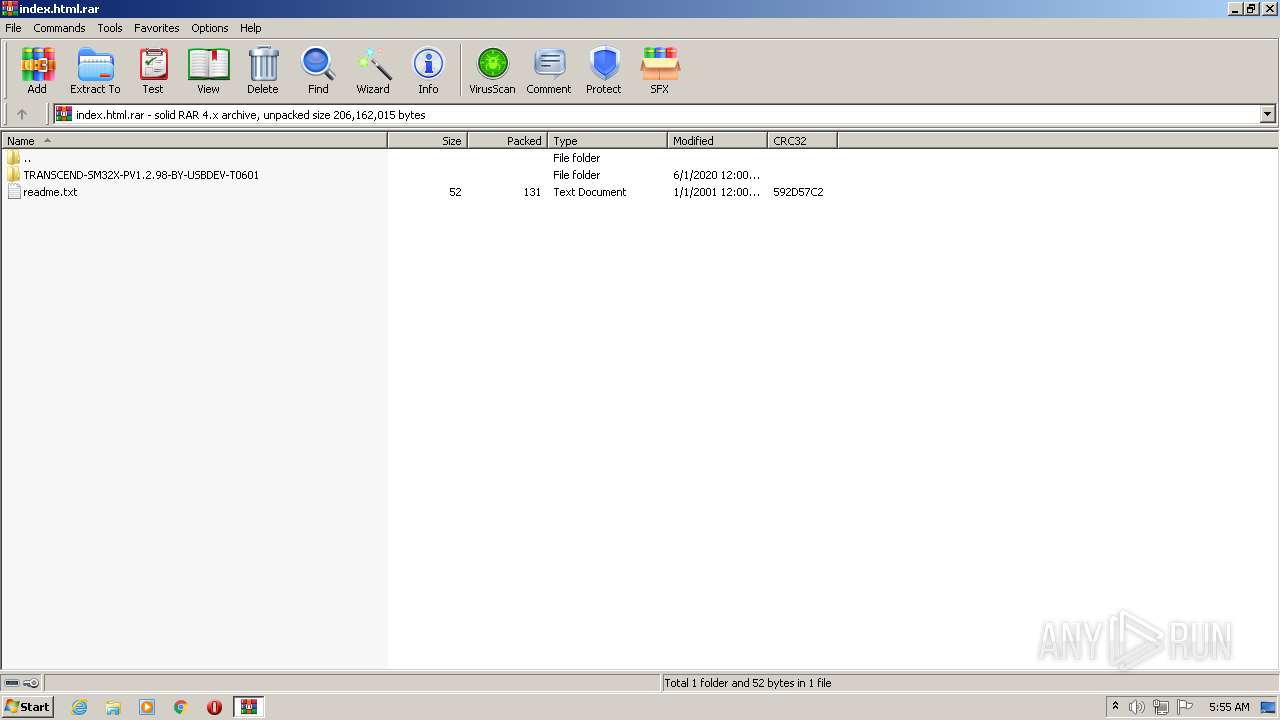Screen dimensions: 1280x720
Task: Click the Extract To toolbar icon
Action: click(95, 71)
